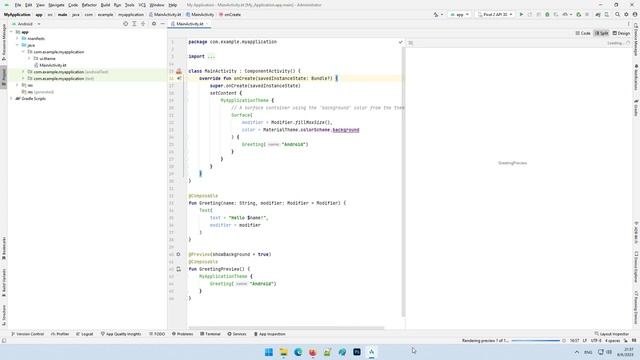Open IDE settings gear in top toolbar

point(626,14)
